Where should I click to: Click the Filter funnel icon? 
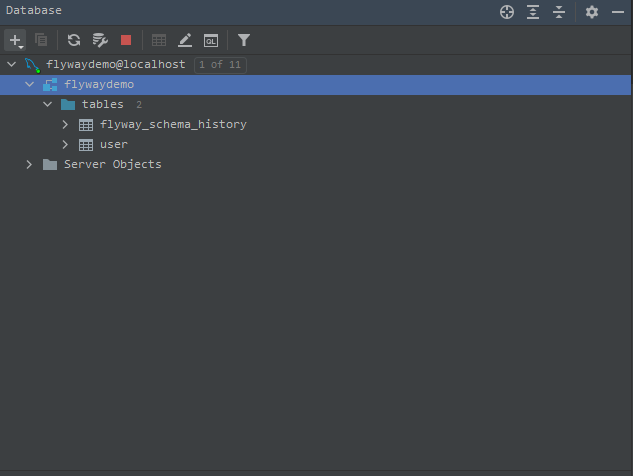tap(244, 40)
